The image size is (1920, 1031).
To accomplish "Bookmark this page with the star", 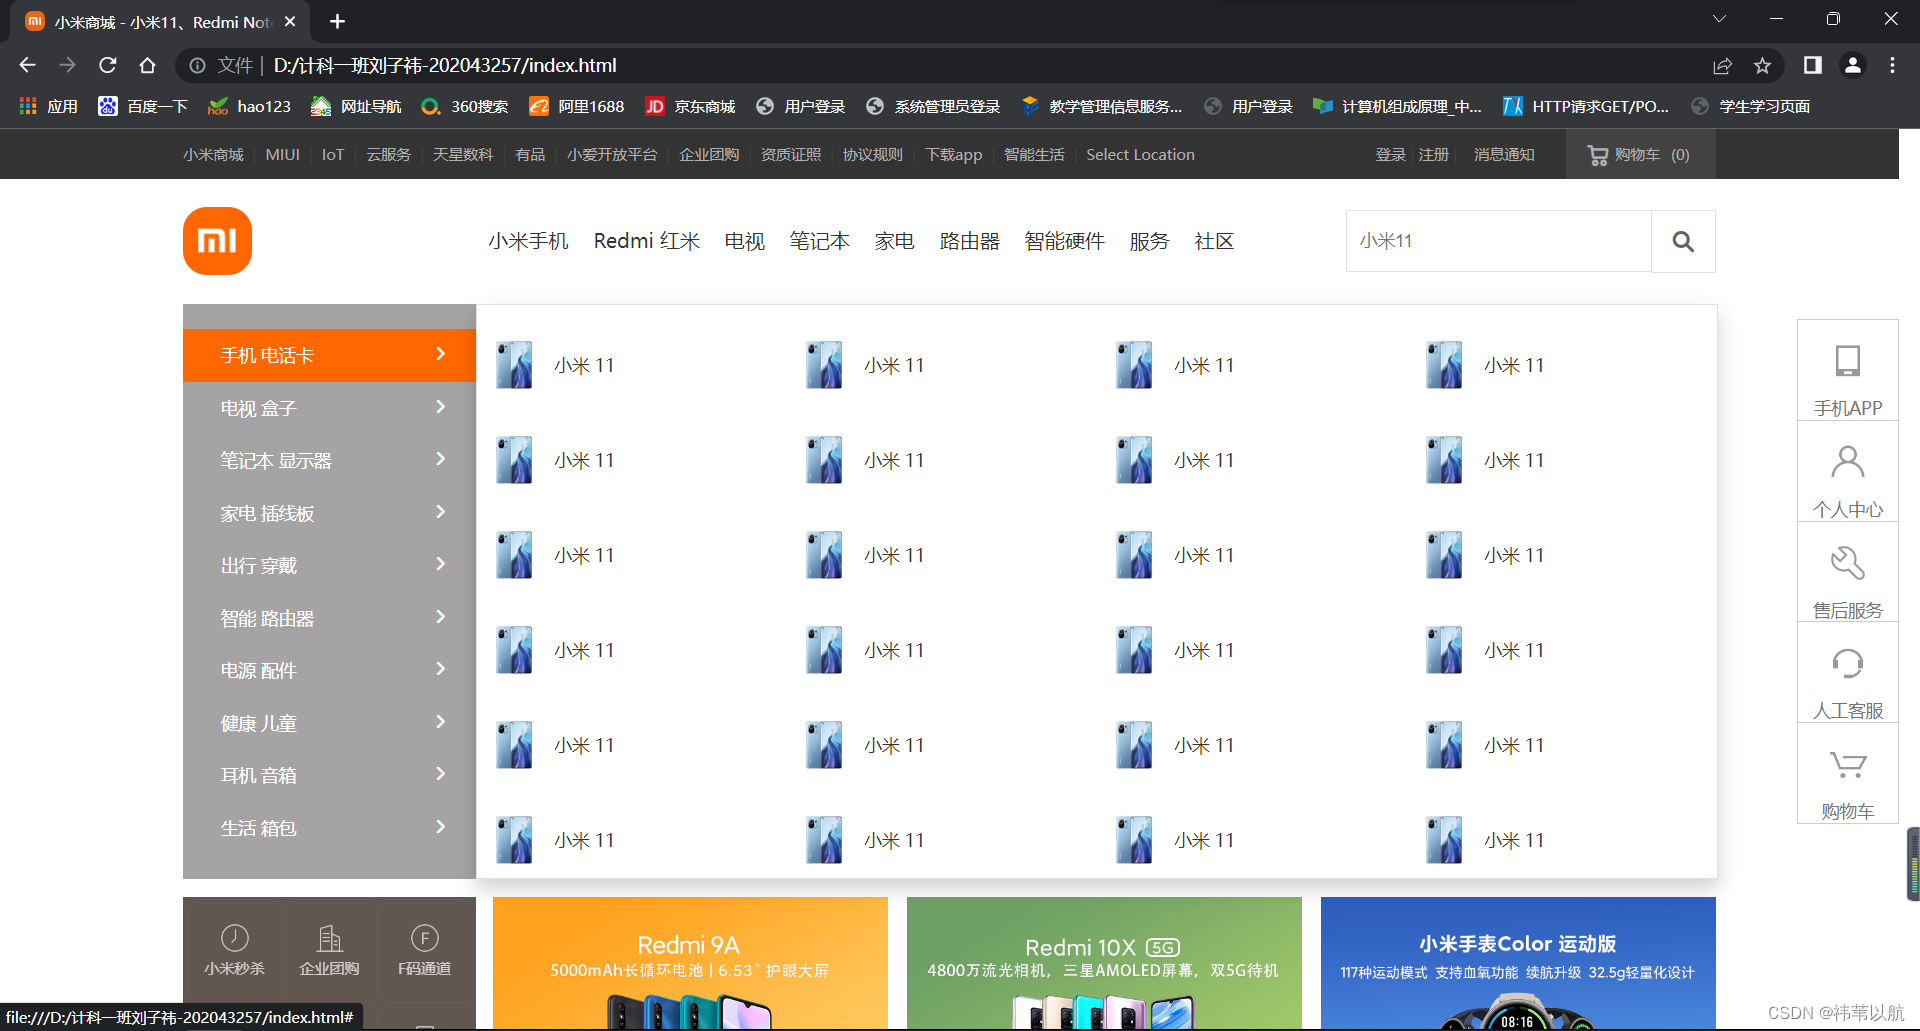I will (1762, 65).
